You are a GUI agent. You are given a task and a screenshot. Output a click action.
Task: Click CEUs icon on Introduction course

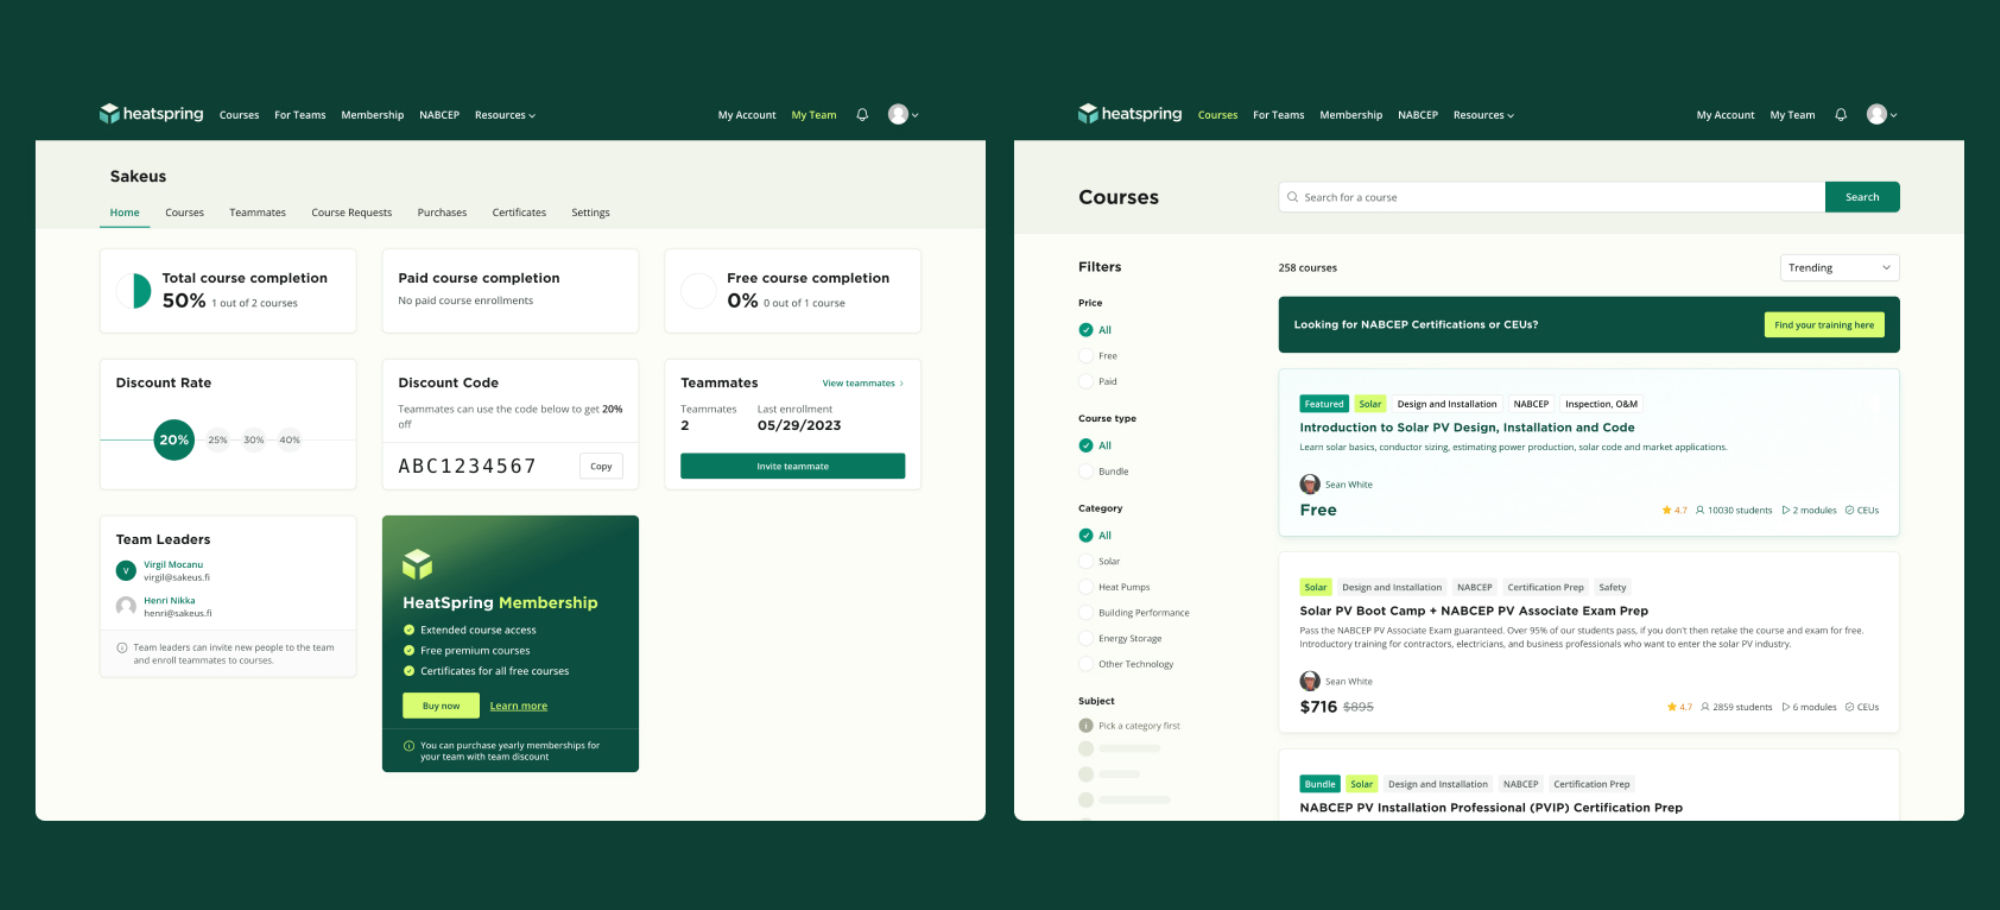coord(1850,510)
